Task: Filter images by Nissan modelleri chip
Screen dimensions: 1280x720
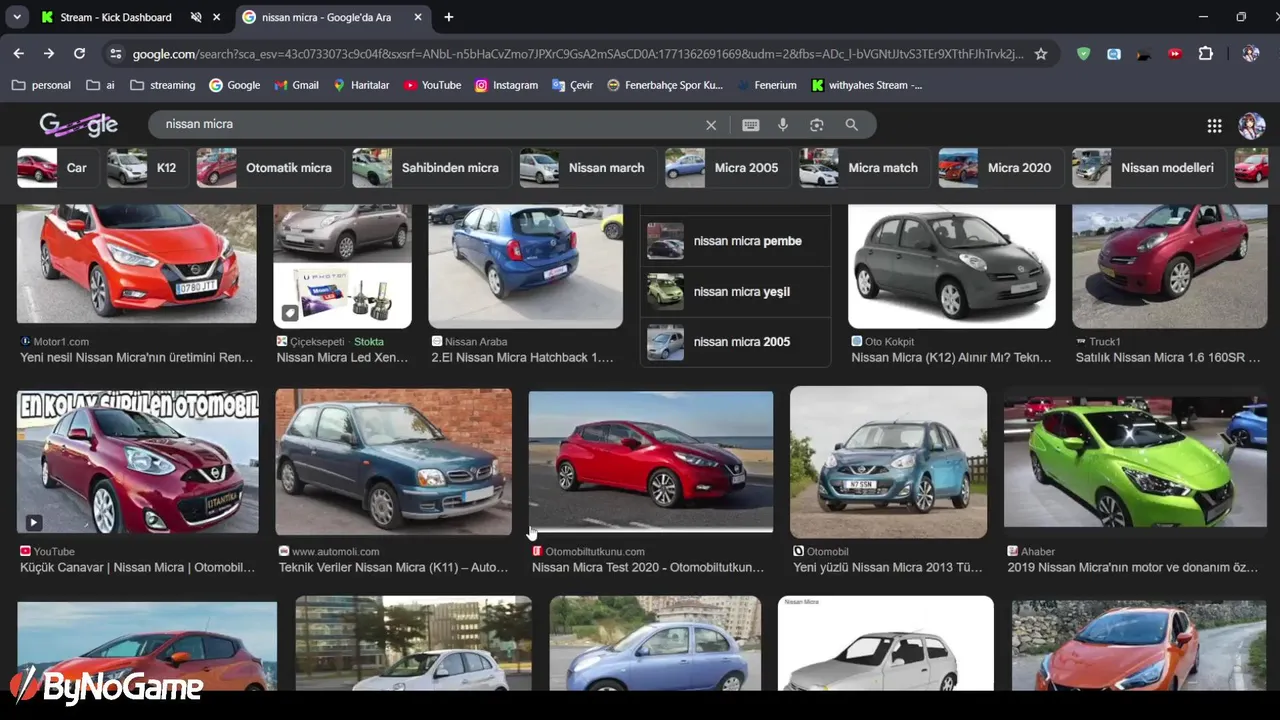Action: click(x=1149, y=168)
